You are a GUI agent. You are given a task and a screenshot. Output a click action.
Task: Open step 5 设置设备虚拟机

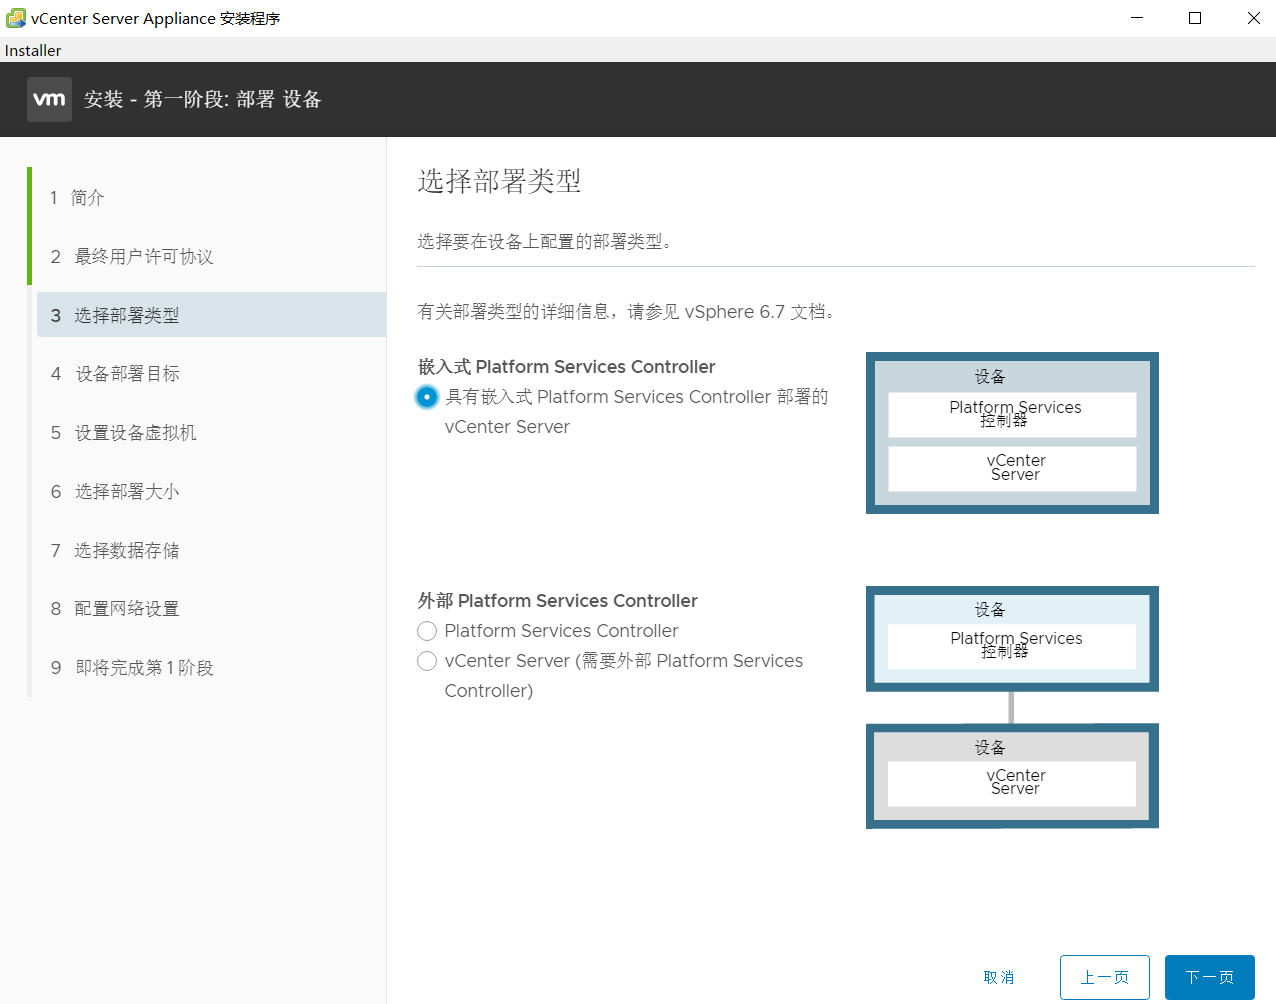(209, 433)
